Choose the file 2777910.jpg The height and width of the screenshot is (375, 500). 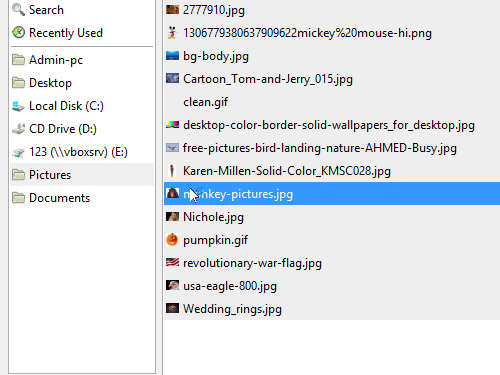(x=332, y=10)
